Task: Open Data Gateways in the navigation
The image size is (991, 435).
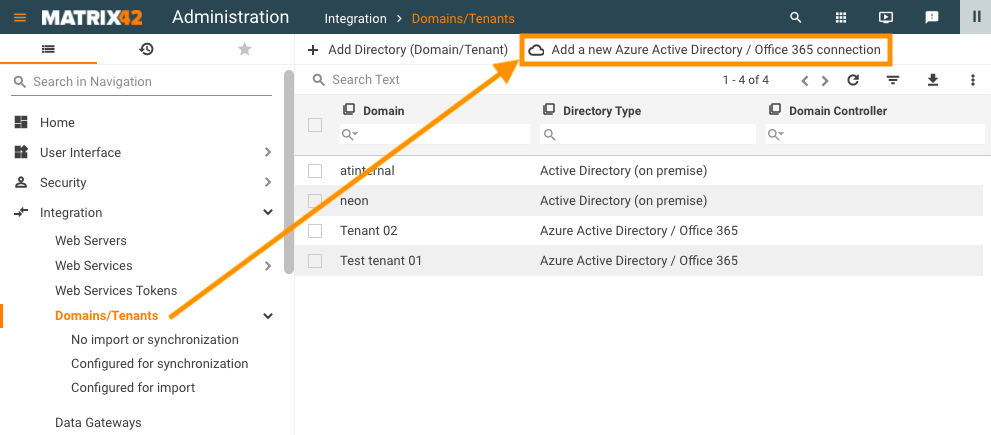Action: [x=98, y=422]
